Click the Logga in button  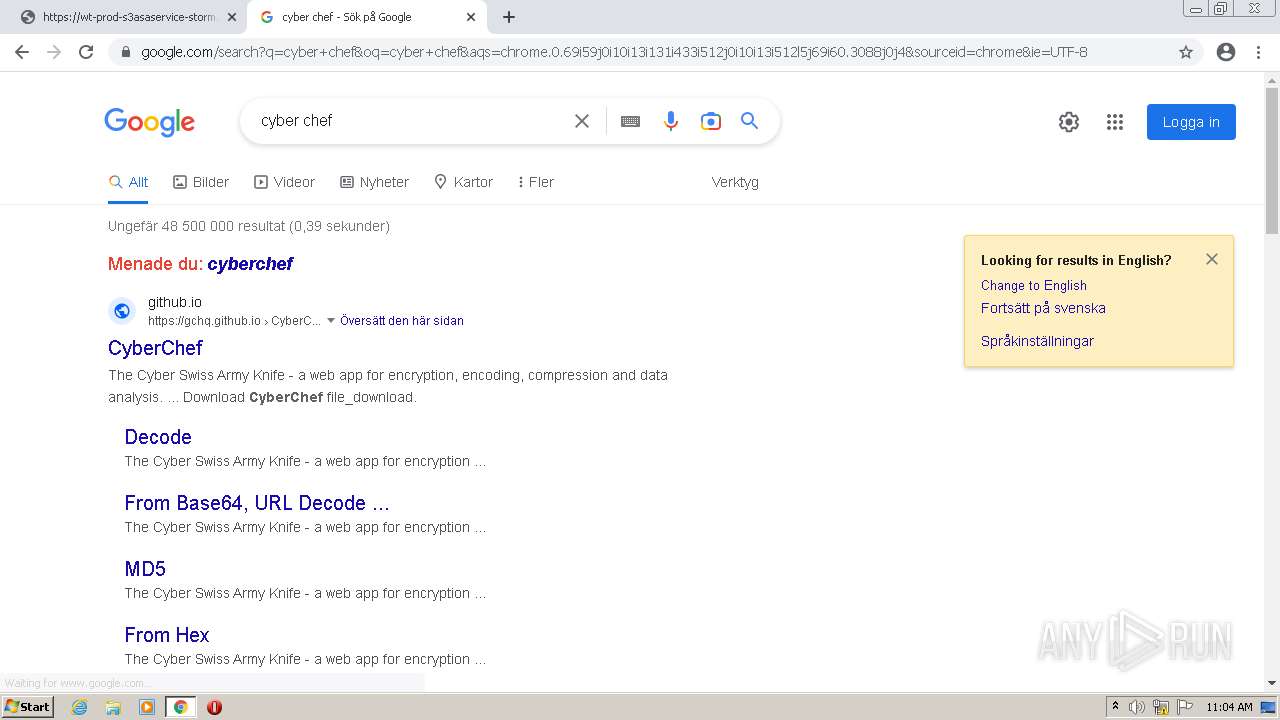[x=1191, y=122]
